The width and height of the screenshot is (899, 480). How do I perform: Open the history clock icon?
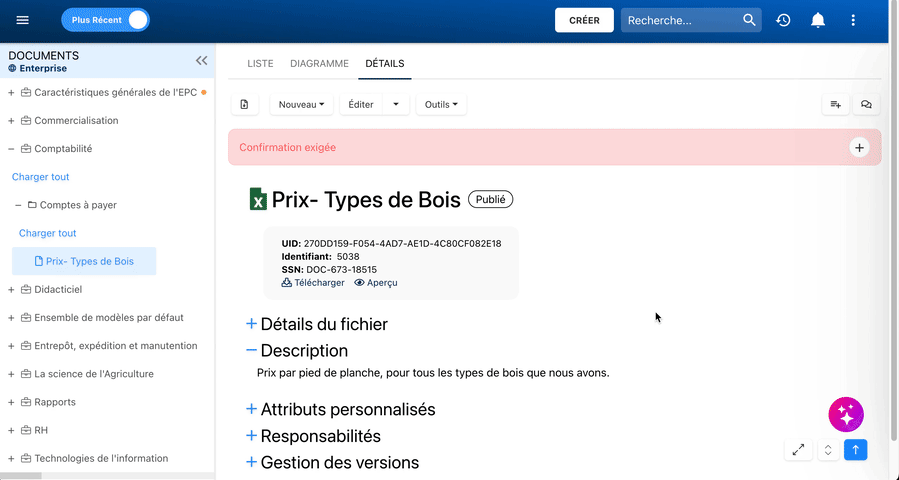tap(783, 20)
